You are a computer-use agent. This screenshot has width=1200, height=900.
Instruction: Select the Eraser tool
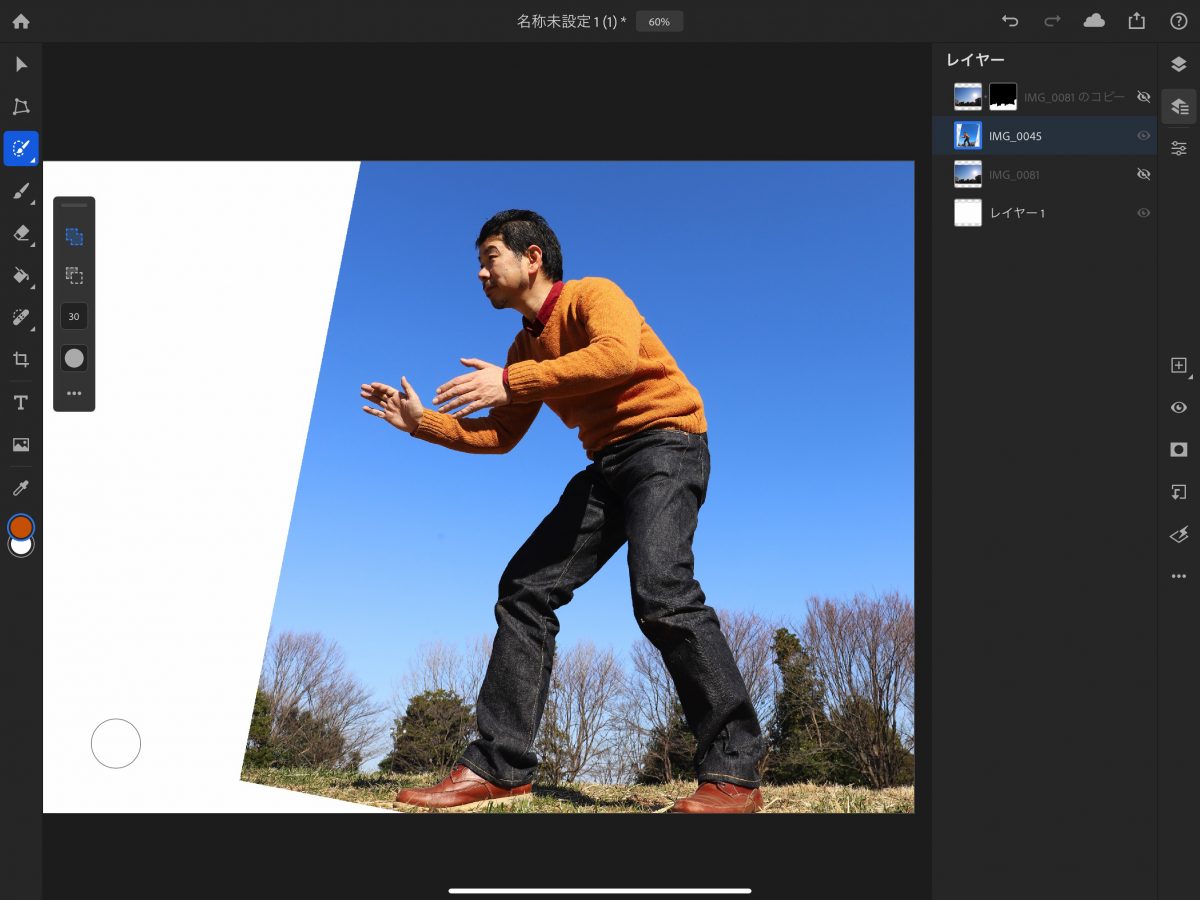coord(21,233)
